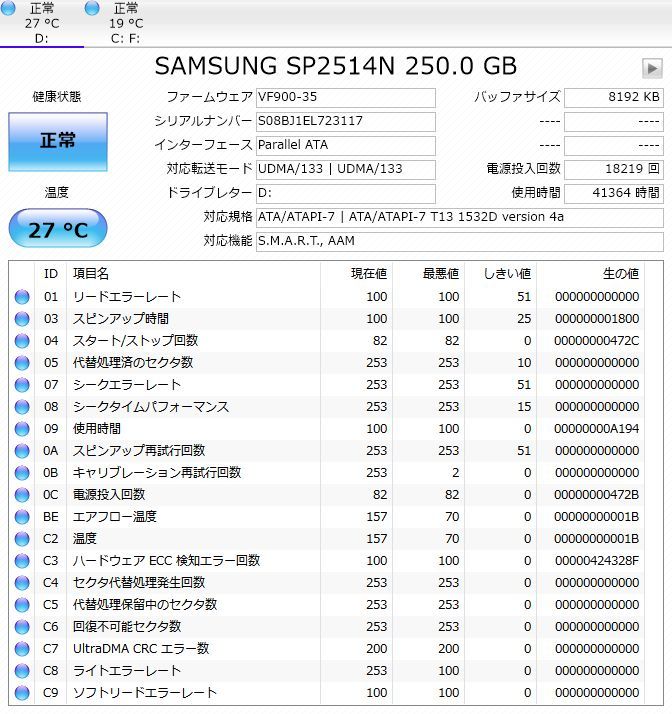Select the 代替処理済のセクタ数 attribute name
The width and height of the screenshot is (672, 714).
[x=133, y=363]
